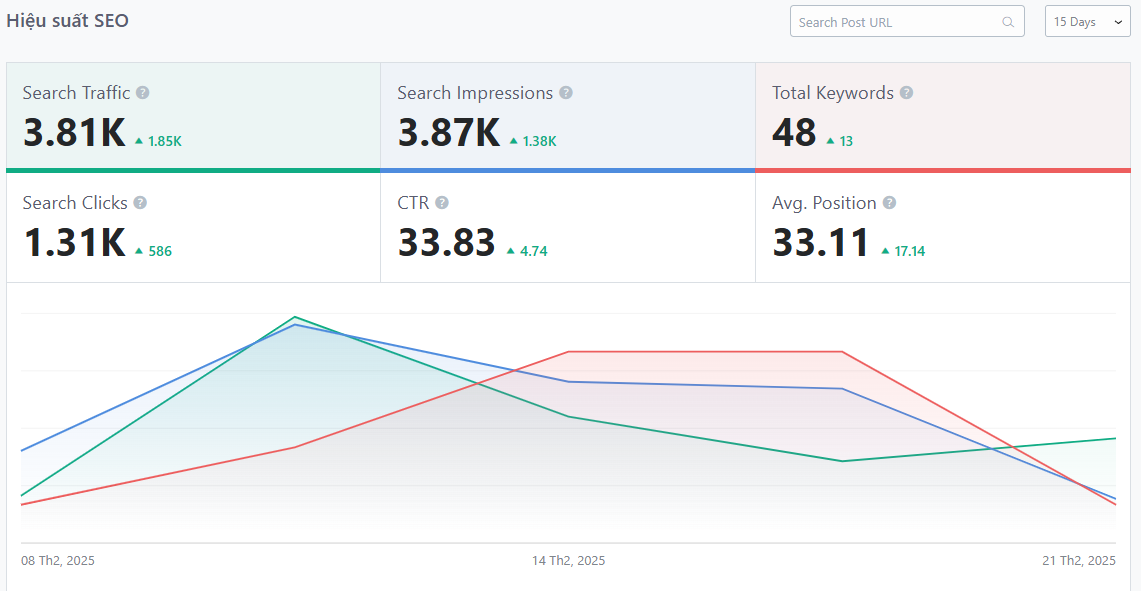
Task: Select the Search Clicks metric card
Action: point(193,228)
